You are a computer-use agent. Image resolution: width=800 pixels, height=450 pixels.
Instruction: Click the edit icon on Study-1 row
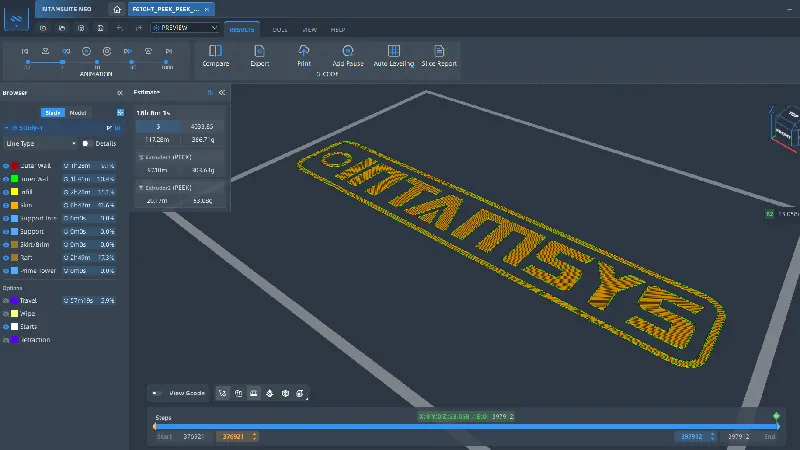(x=109, y=128)
